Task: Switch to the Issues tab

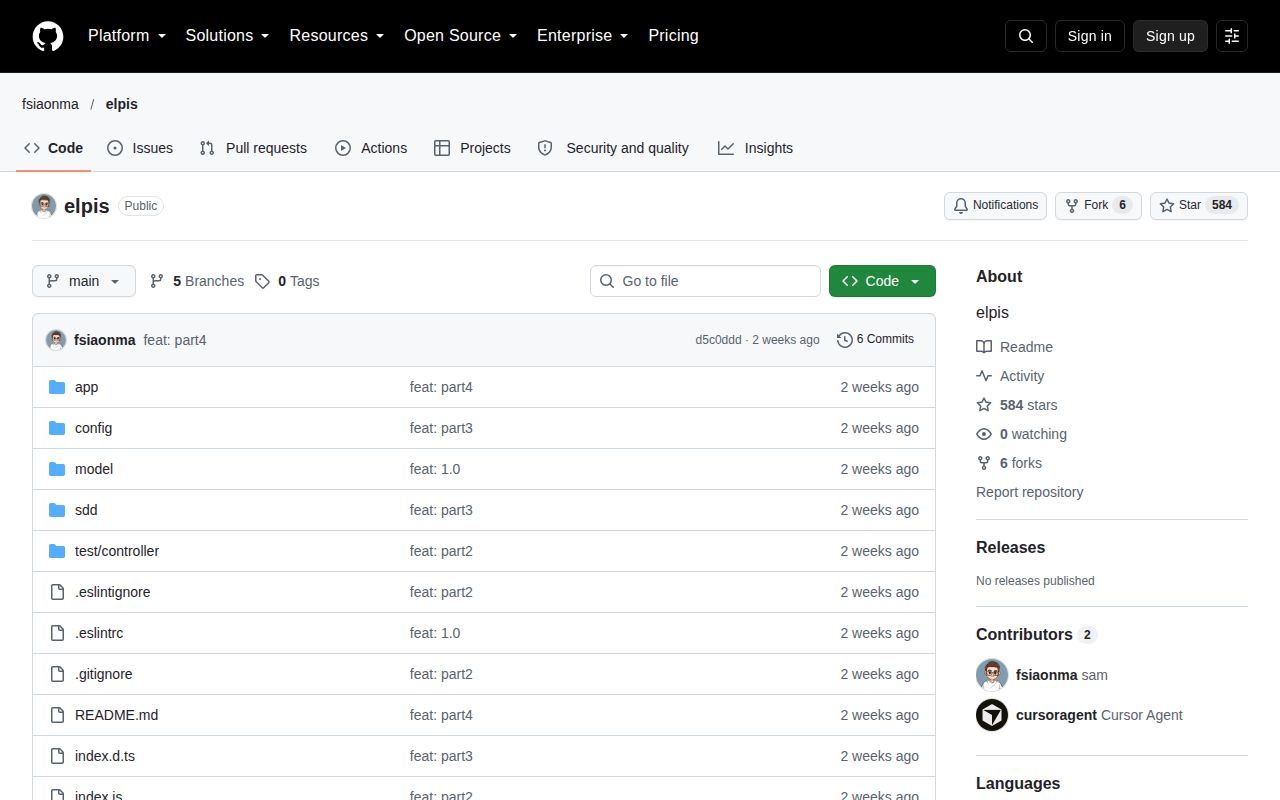Action: 140,148
